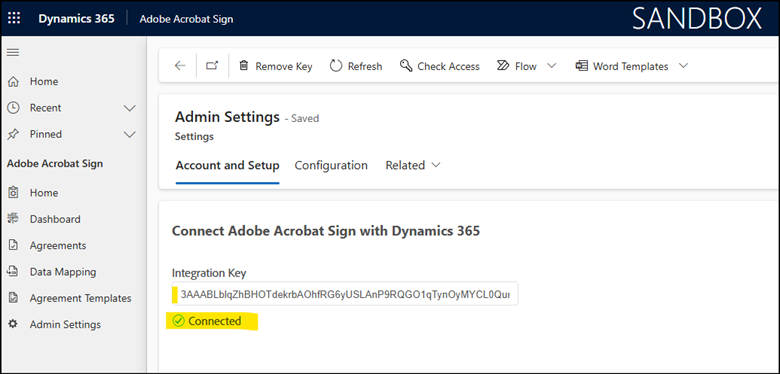The width and height of the screenshot is (780, 374).
Task: Open the Related tab dropdown
Action: click(x=413, y=165)
